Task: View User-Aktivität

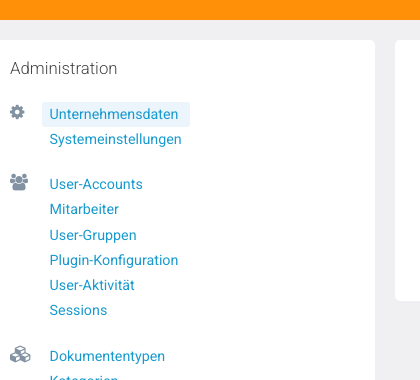Action: 92,285
